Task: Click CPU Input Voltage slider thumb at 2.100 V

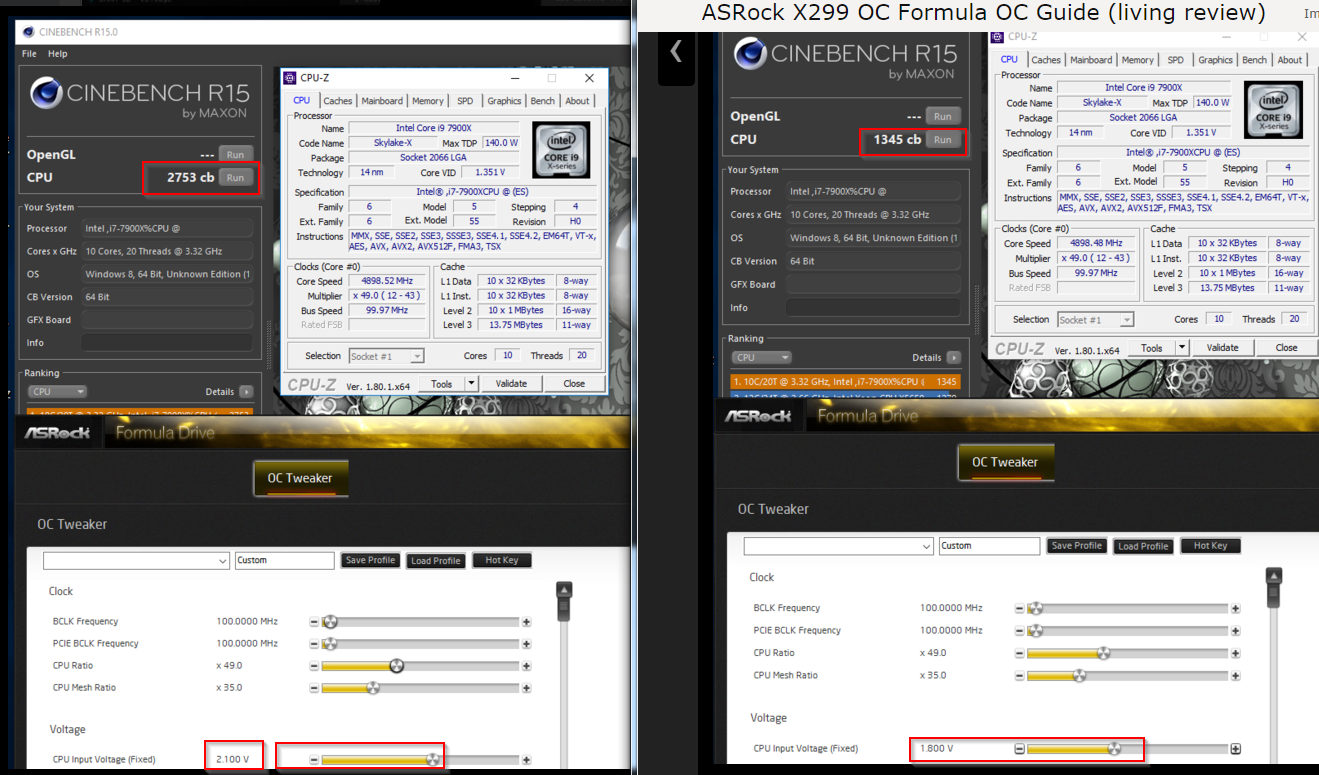Action: point(432,760)
